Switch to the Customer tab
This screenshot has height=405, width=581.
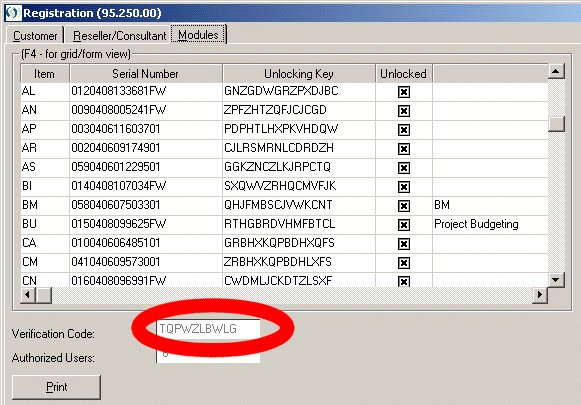point(35,36)
